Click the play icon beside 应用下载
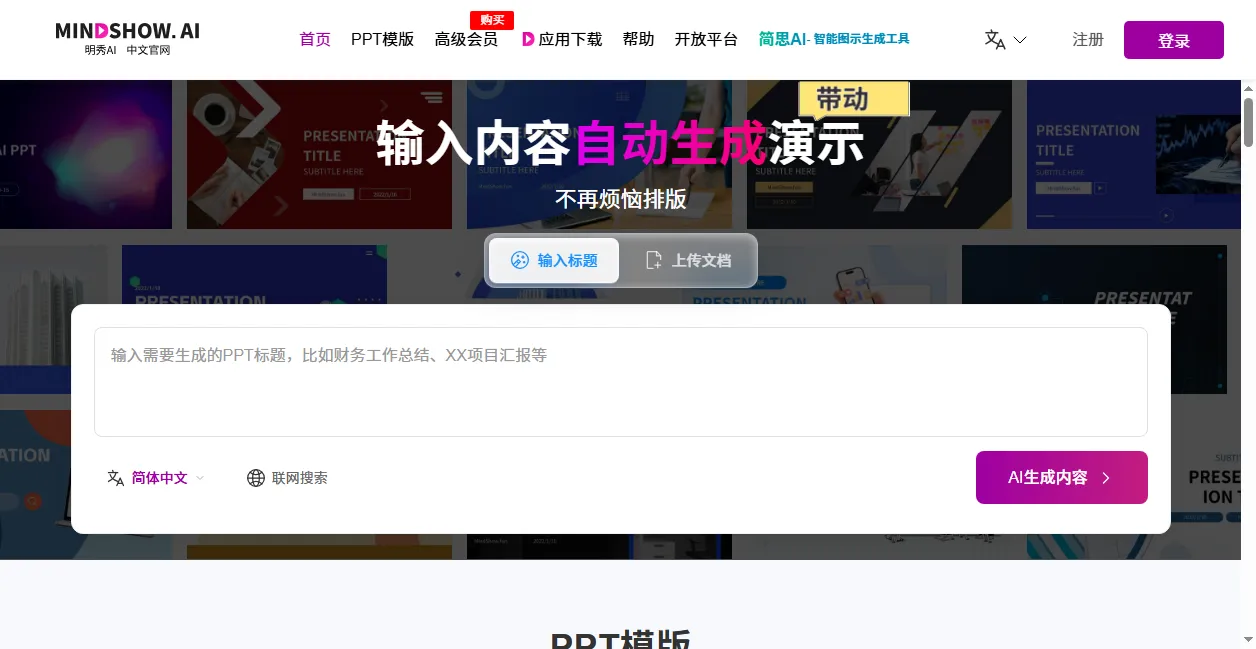 point(528,40)
